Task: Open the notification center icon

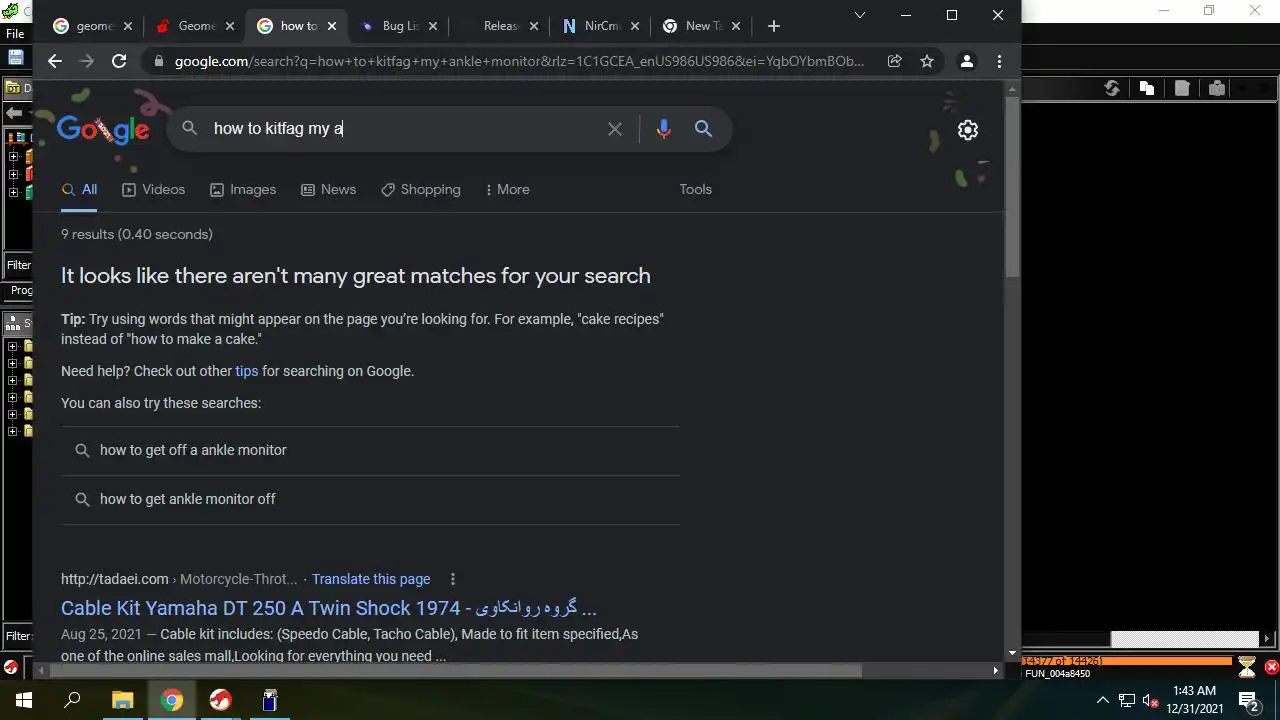Action: [1248, 700]
